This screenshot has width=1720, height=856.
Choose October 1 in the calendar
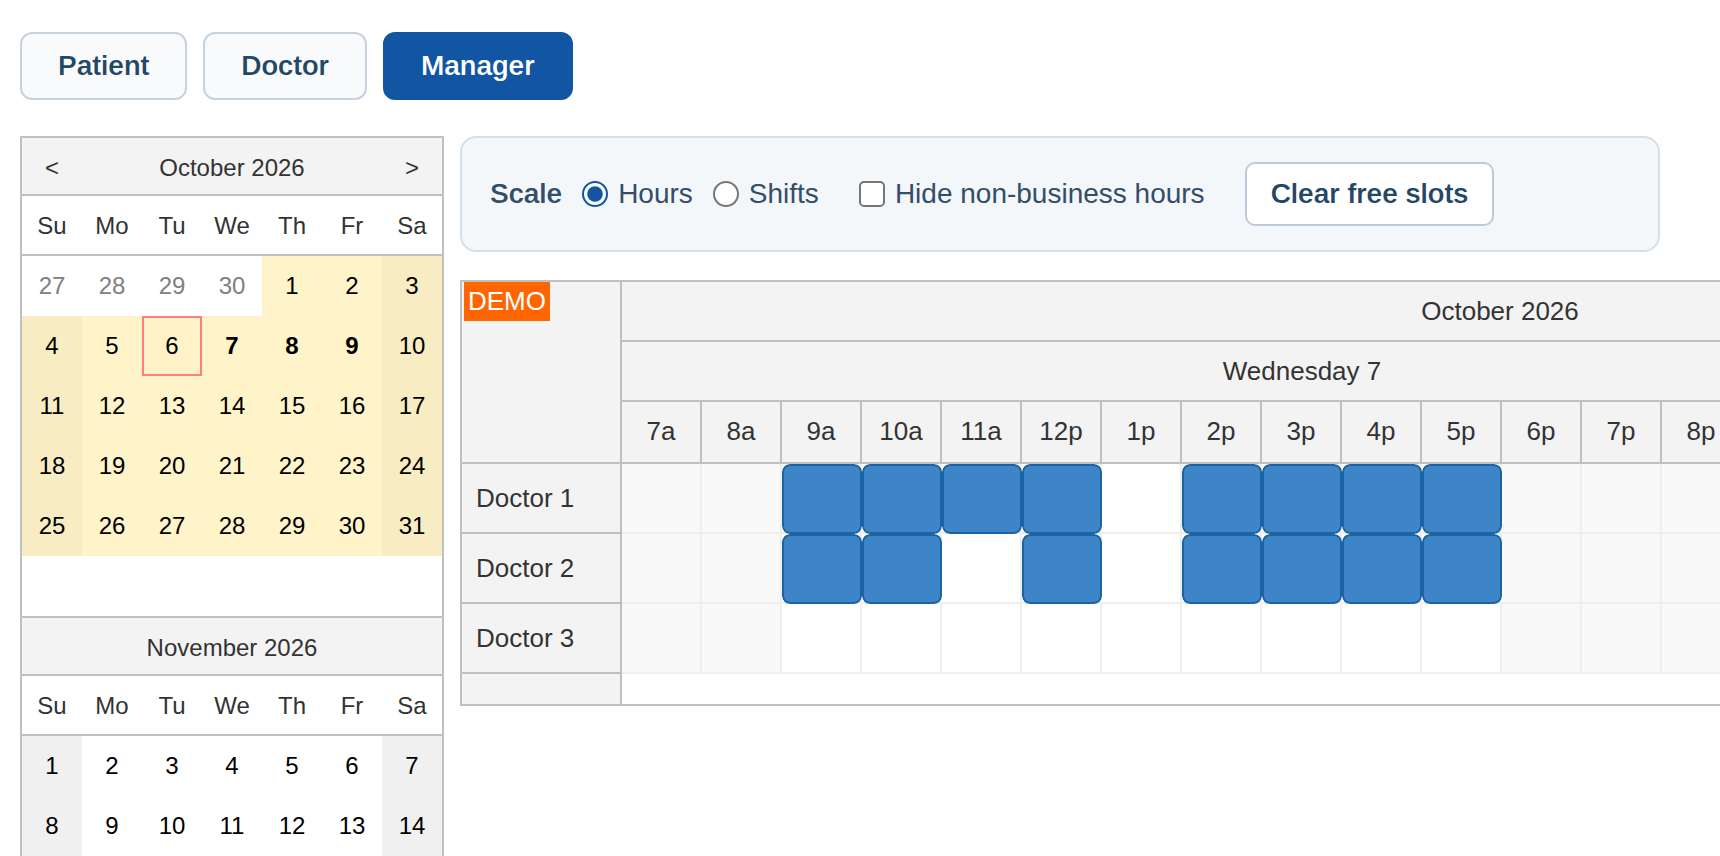point(292,286)
